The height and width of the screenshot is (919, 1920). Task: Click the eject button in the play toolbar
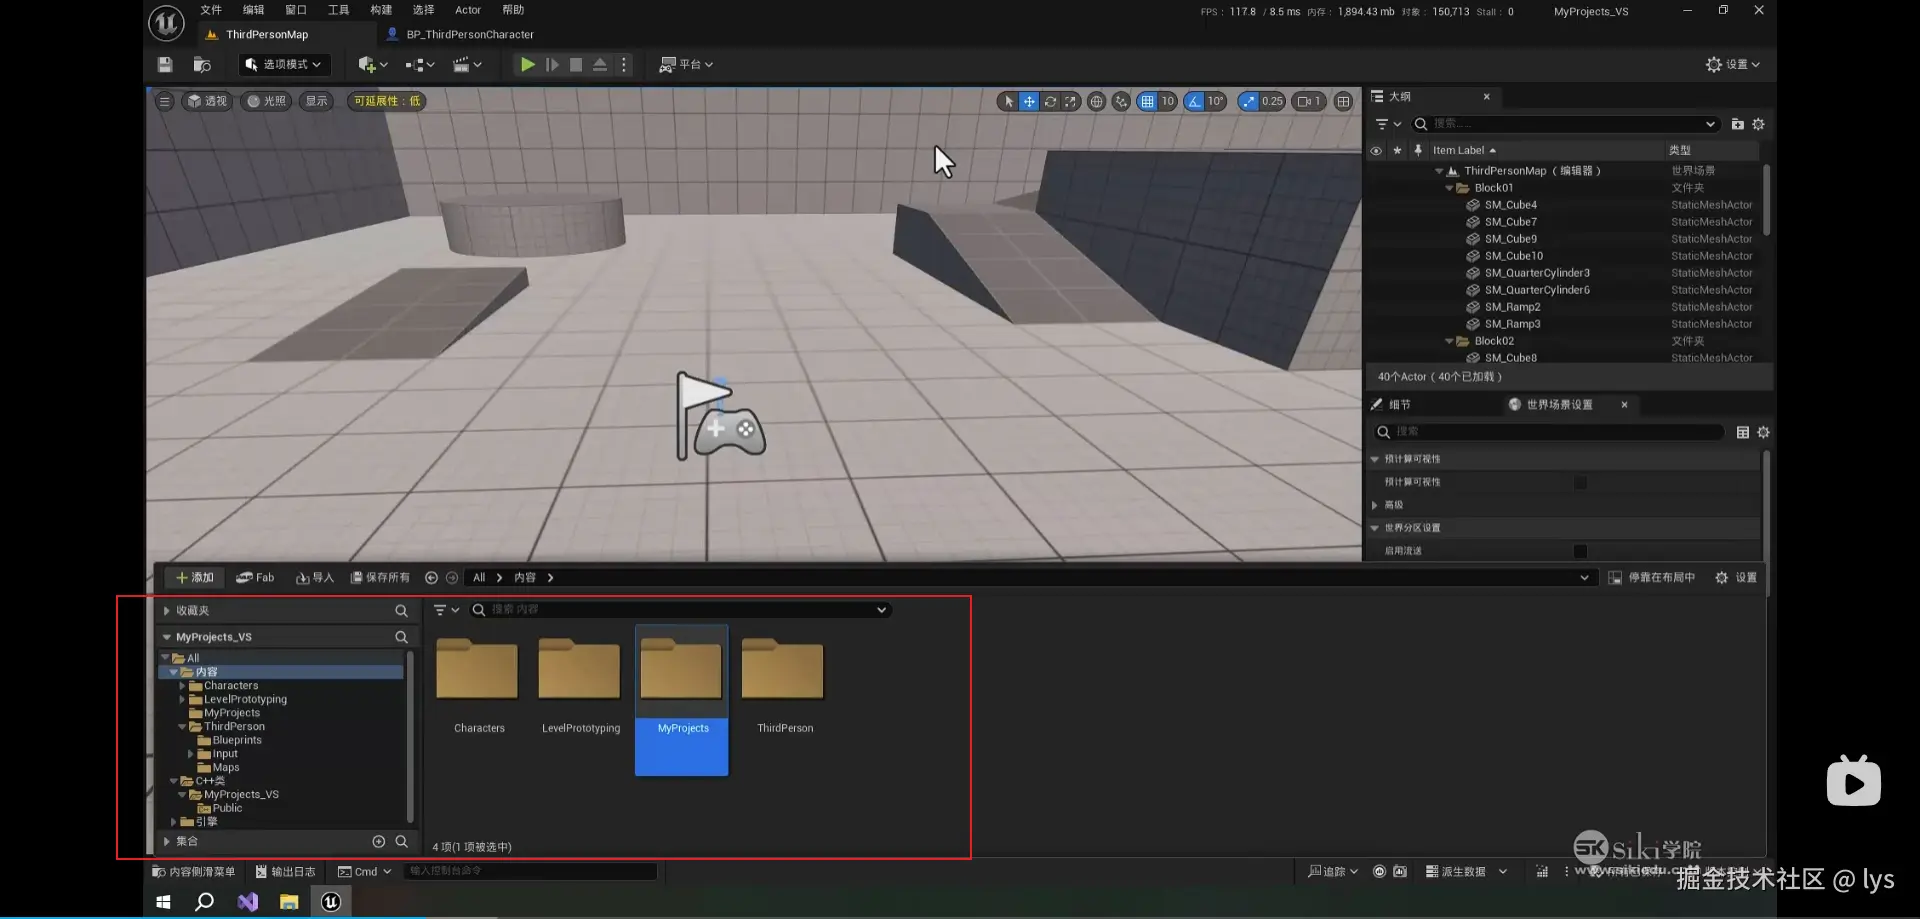click(600, 64)
